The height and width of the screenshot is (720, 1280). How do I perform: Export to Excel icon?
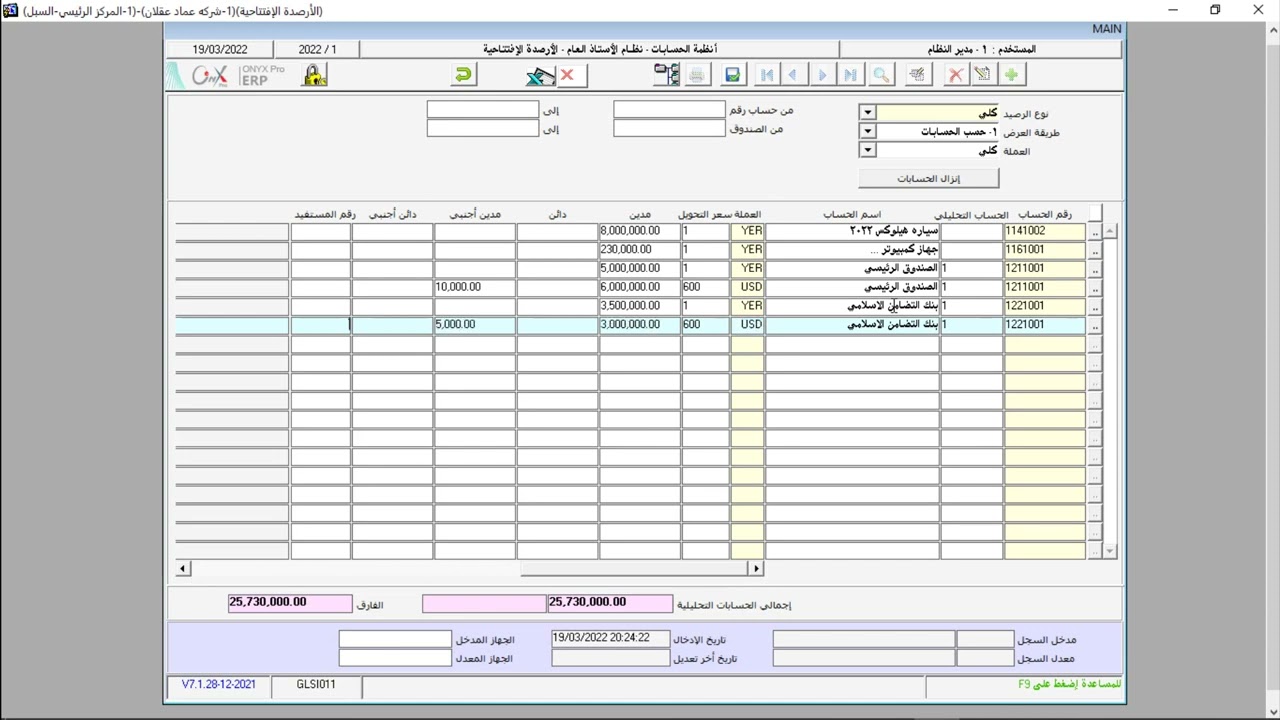pos(540,75)
